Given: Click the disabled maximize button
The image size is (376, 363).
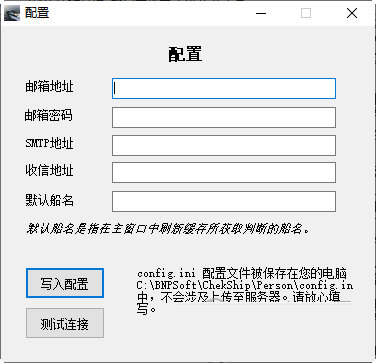Looking at the screenshot, I should [x=306, y=13].
